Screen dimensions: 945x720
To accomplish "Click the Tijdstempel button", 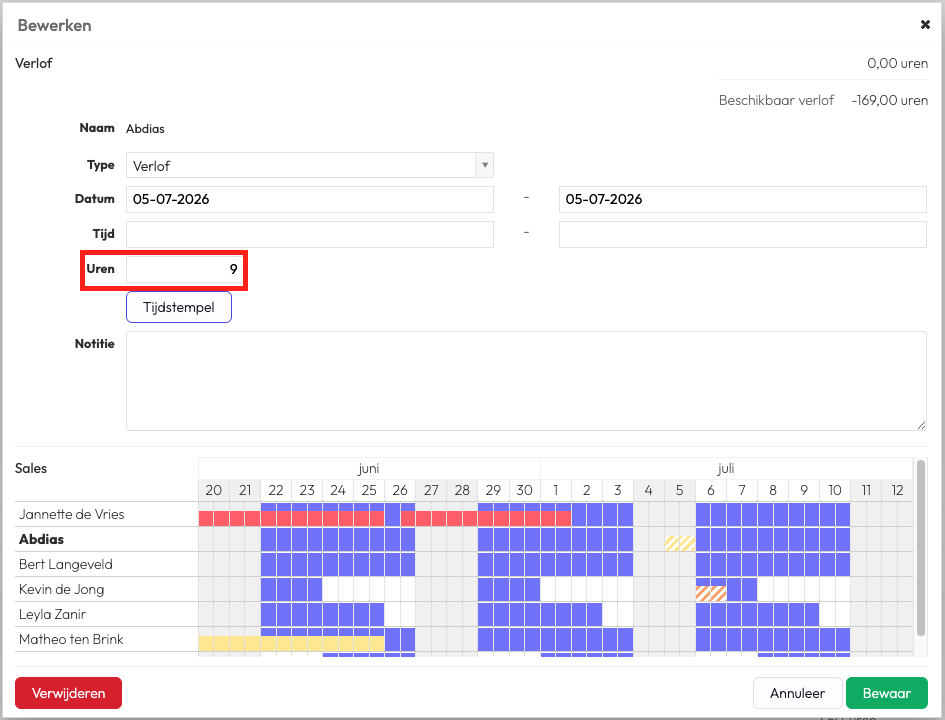I will tap(179, 307).
